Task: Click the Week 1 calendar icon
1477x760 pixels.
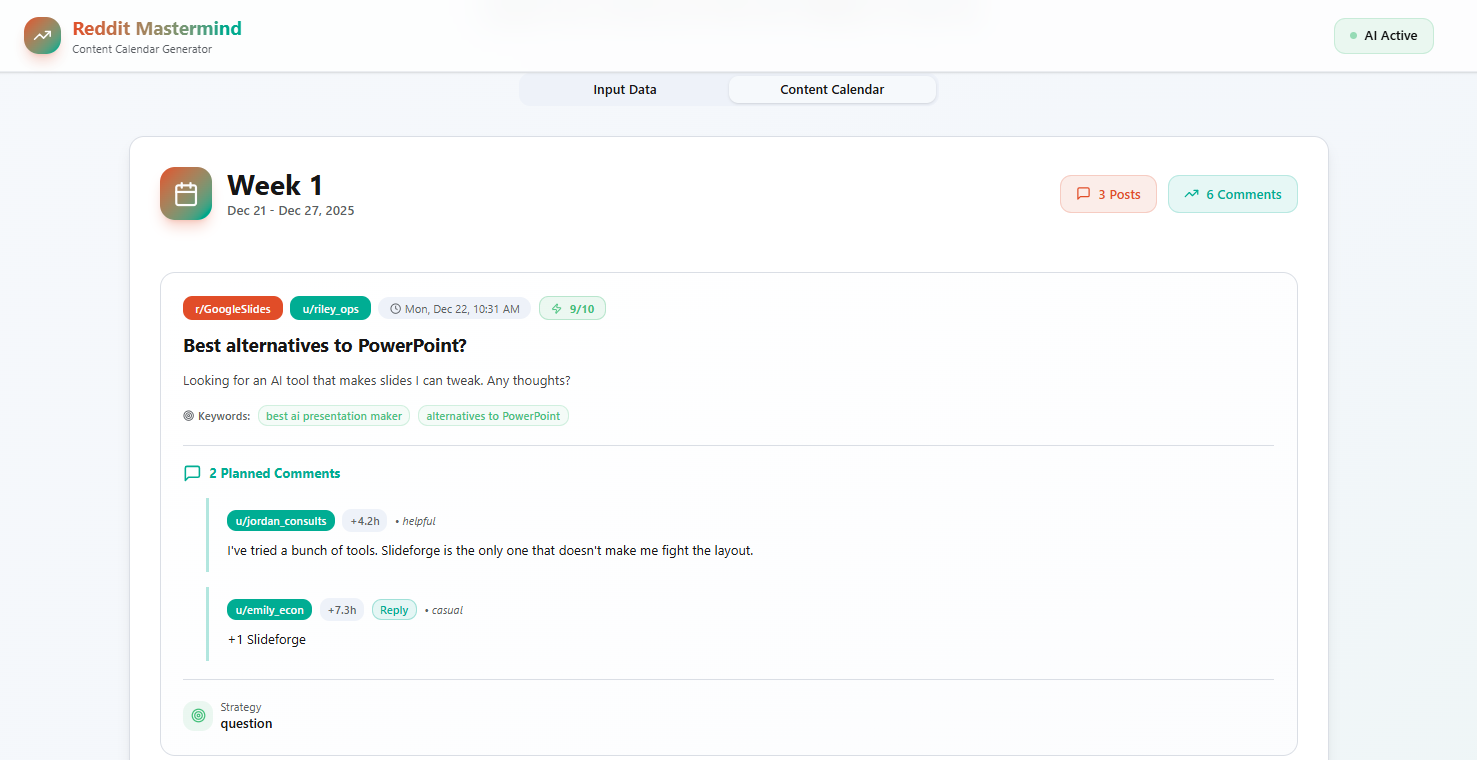Action: [x=185, y=193]
